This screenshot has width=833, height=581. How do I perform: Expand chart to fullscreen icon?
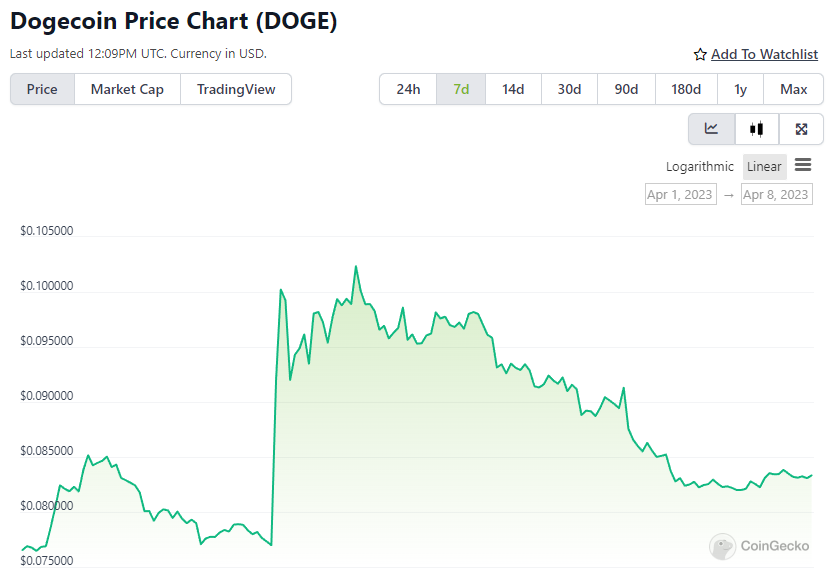801,129
